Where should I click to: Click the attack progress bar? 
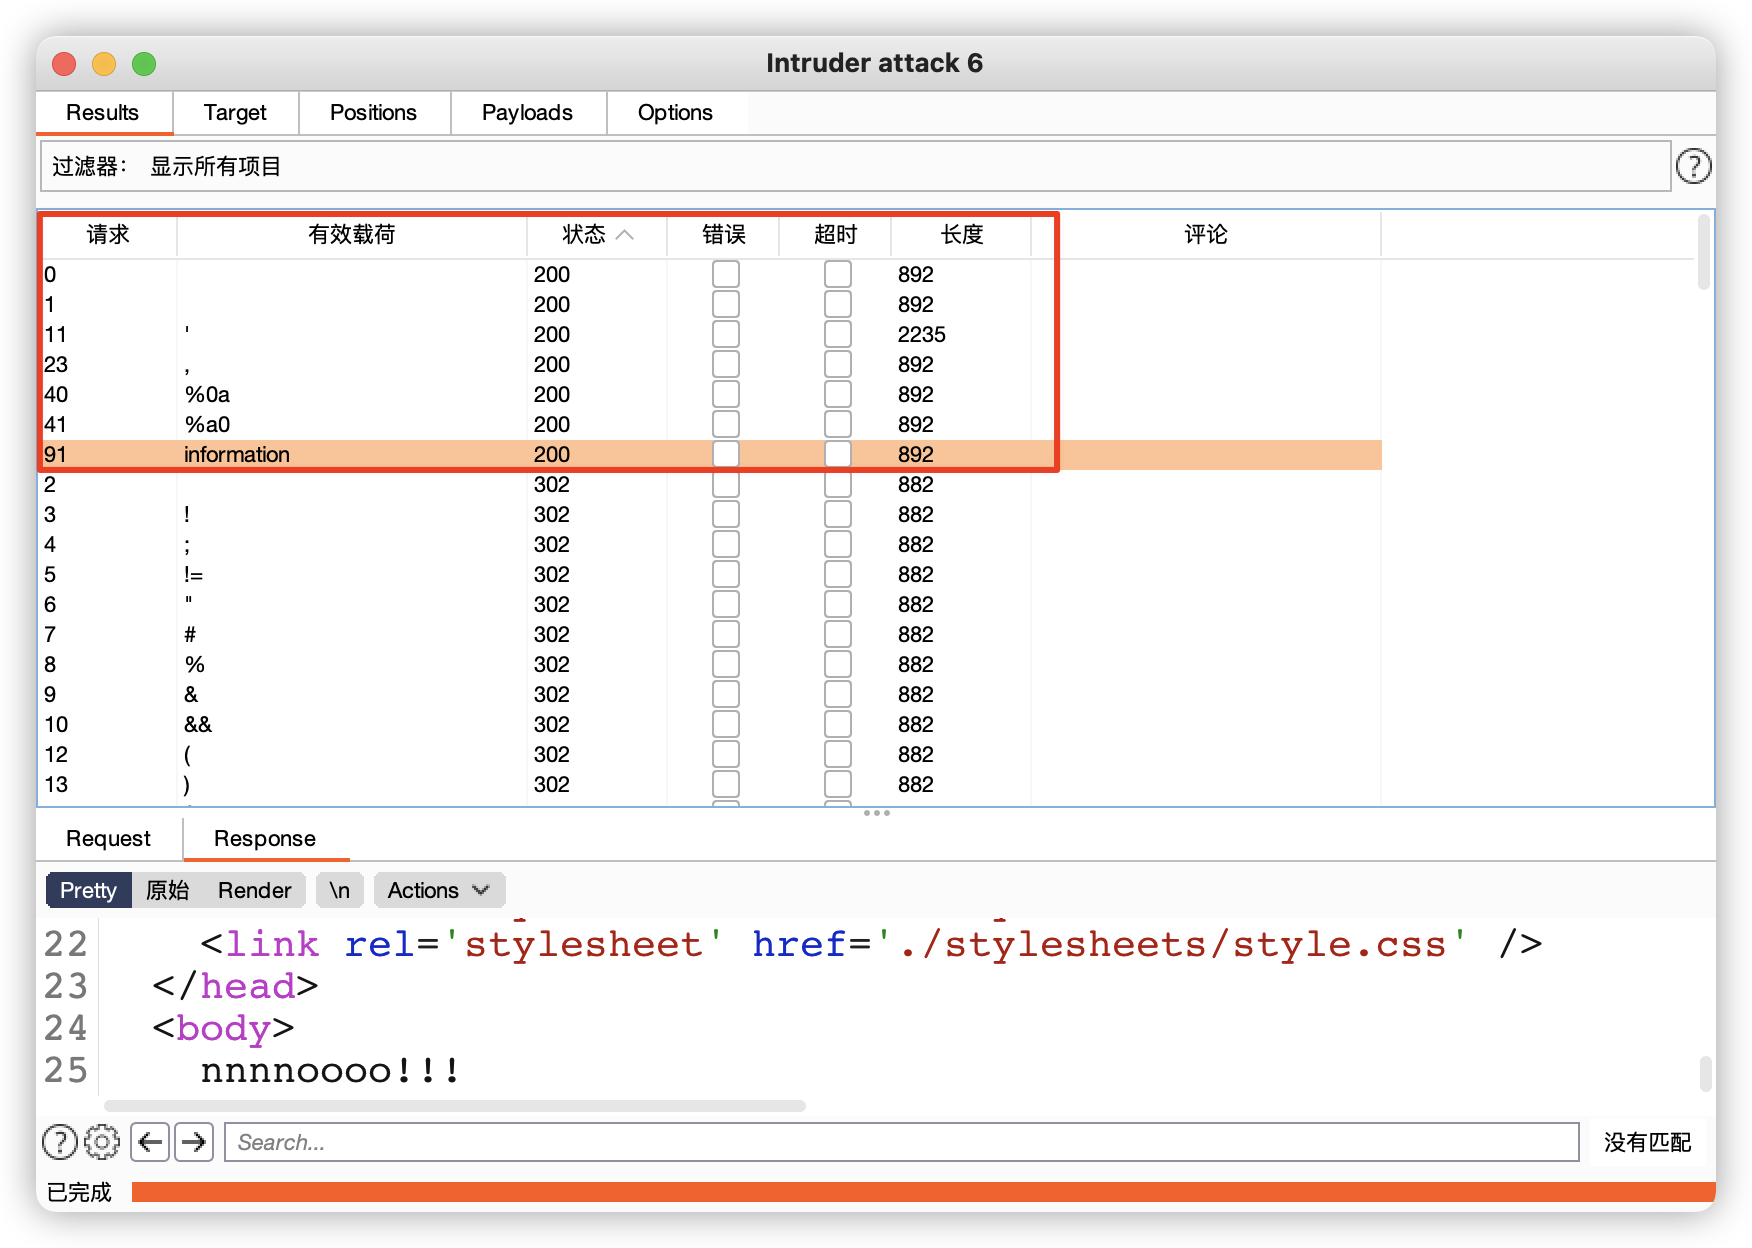(924, 1192)
